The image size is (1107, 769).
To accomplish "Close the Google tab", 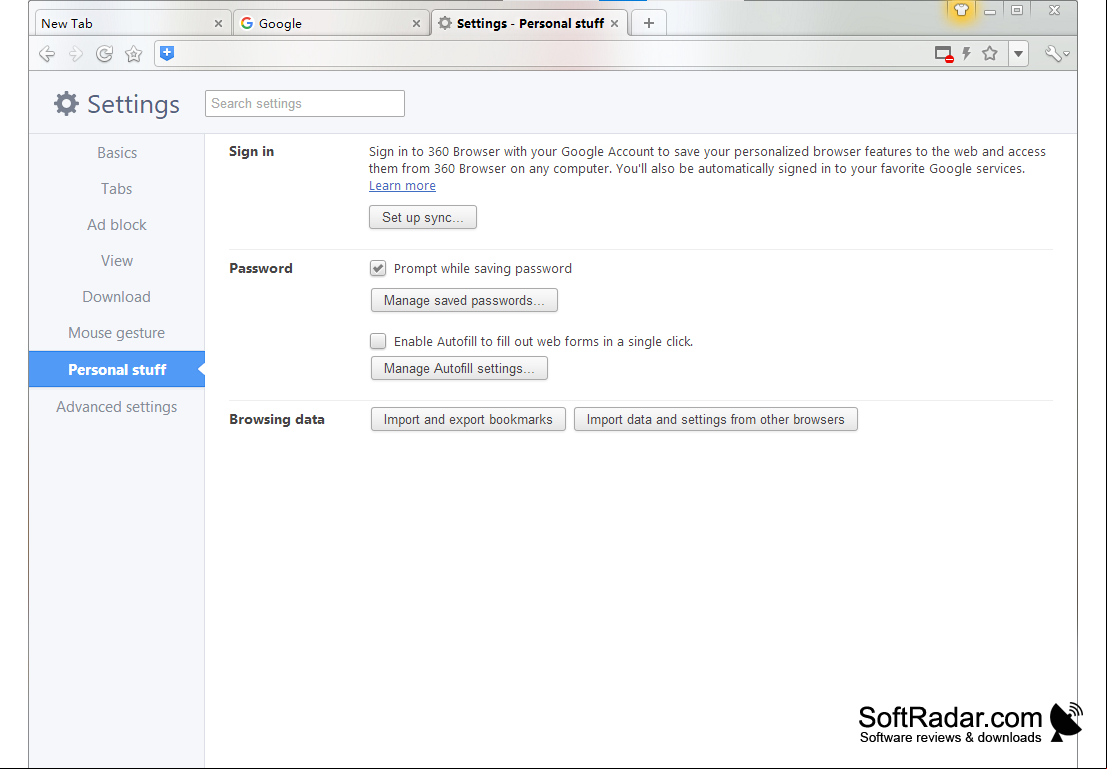I will click(x=417, y=23).
